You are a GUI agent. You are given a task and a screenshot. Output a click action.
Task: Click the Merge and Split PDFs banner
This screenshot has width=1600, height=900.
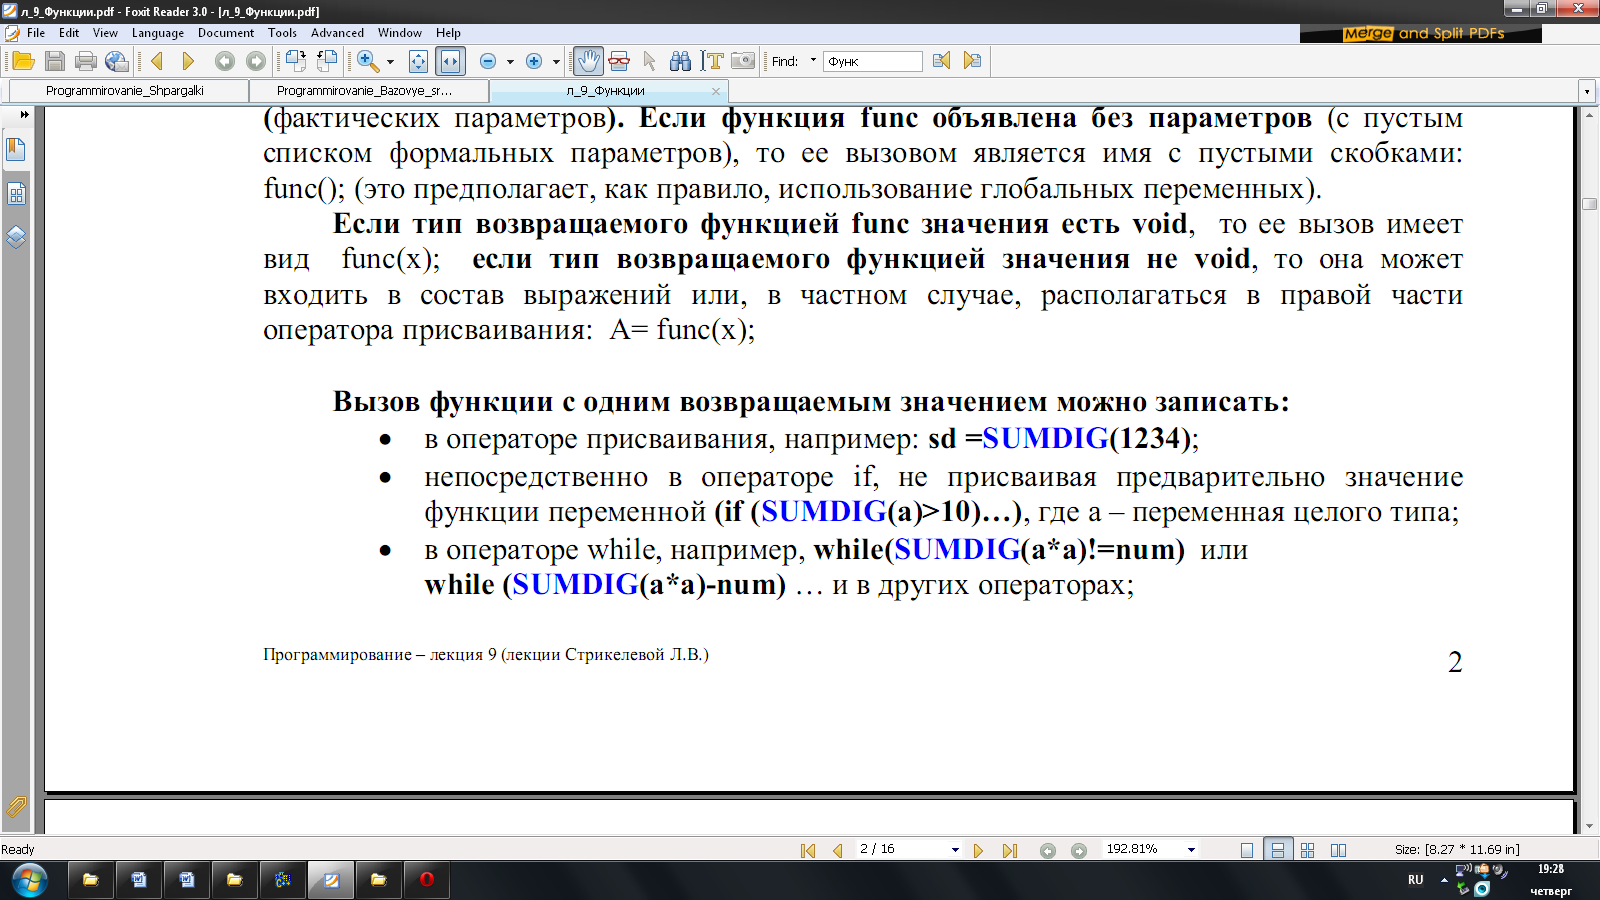tap(1421, 33)
